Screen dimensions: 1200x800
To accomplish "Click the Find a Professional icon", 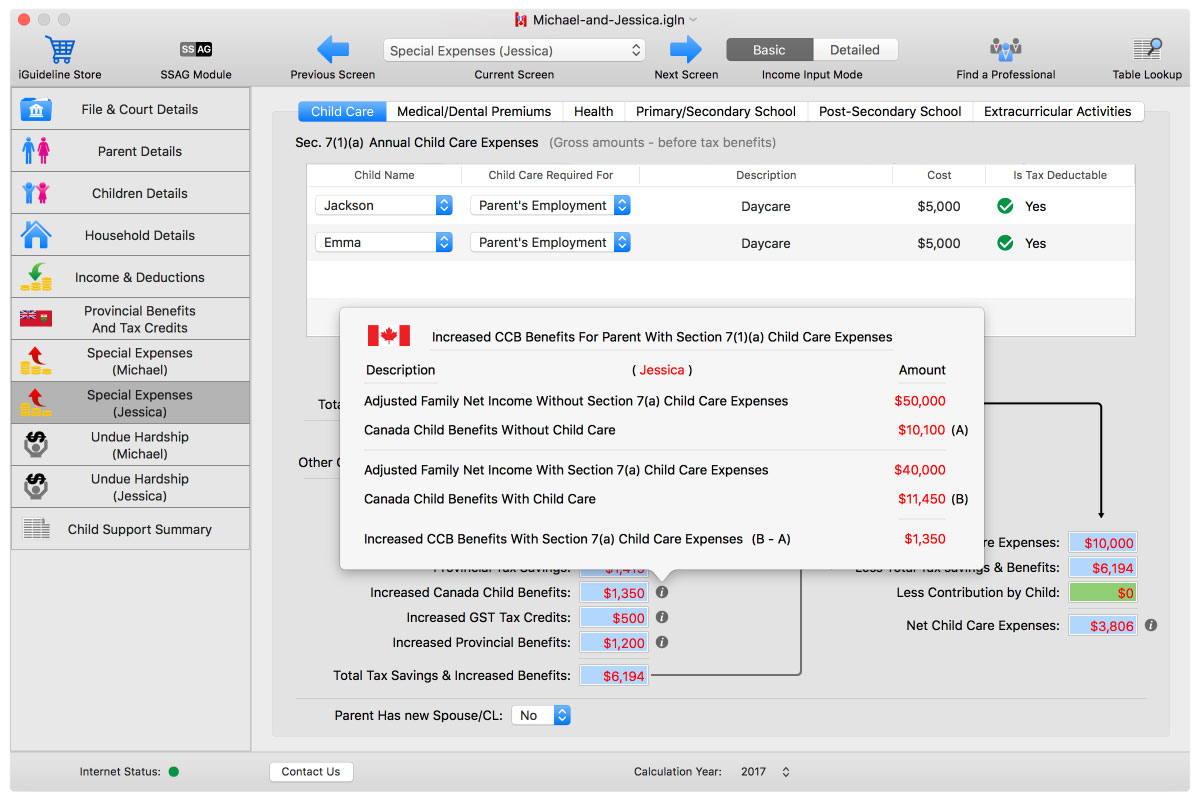I will coord(1005,50).
